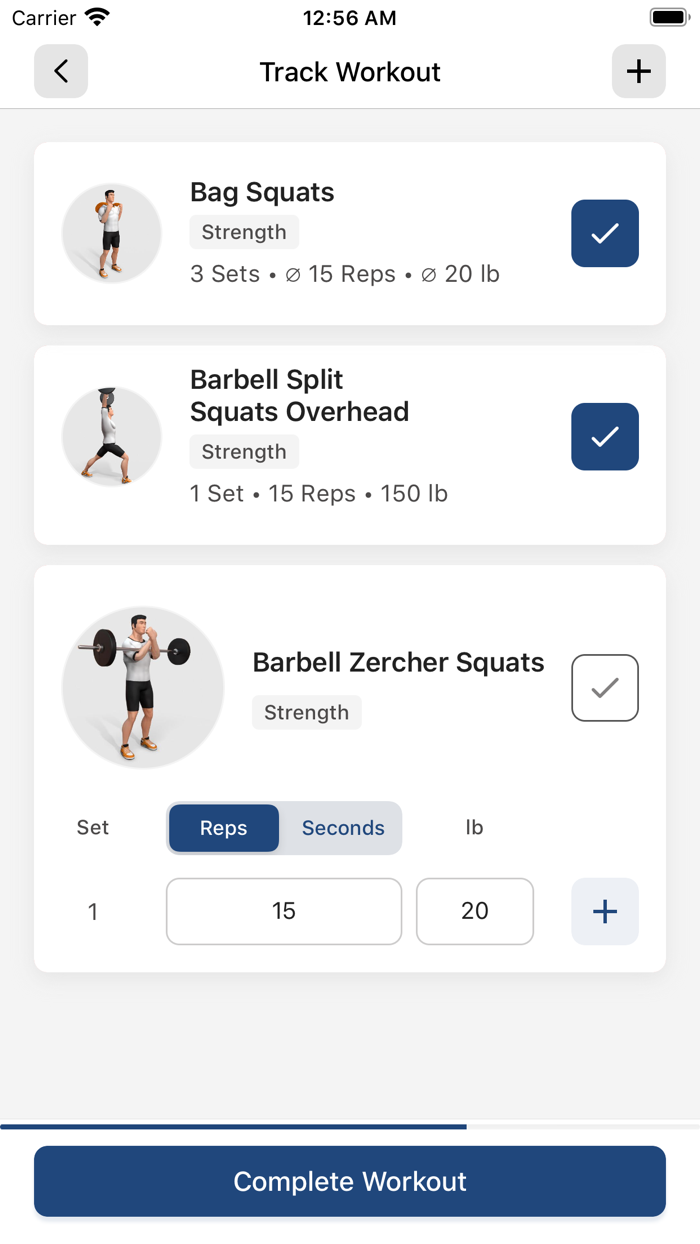The image size is (700, 1244).
Task: Click the reps input showing 15
Action: (x=283, y=911)
